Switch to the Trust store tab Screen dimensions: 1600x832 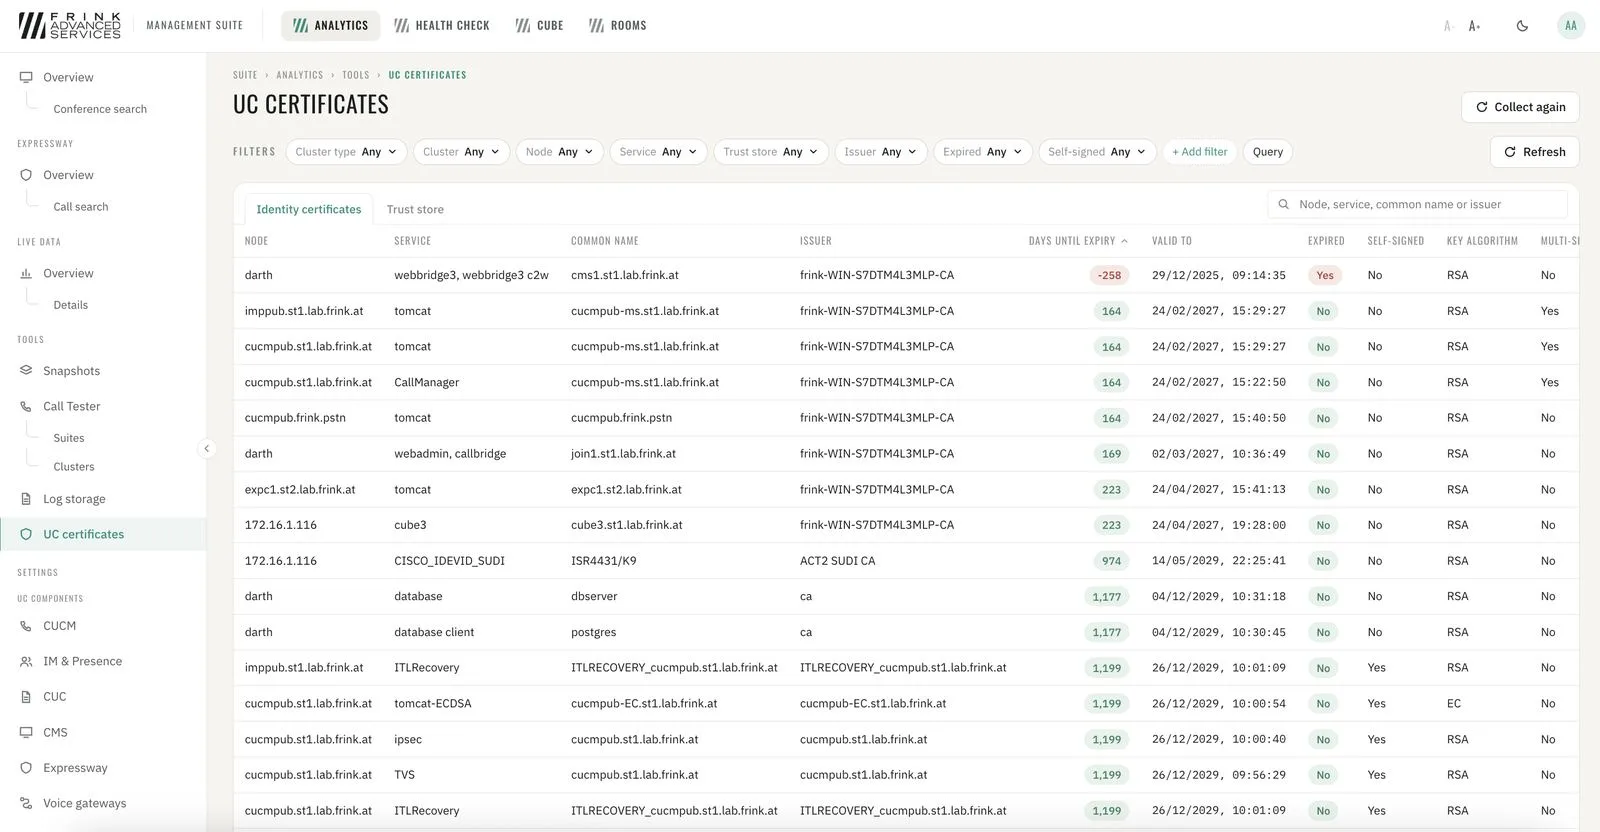pos(415,209)
